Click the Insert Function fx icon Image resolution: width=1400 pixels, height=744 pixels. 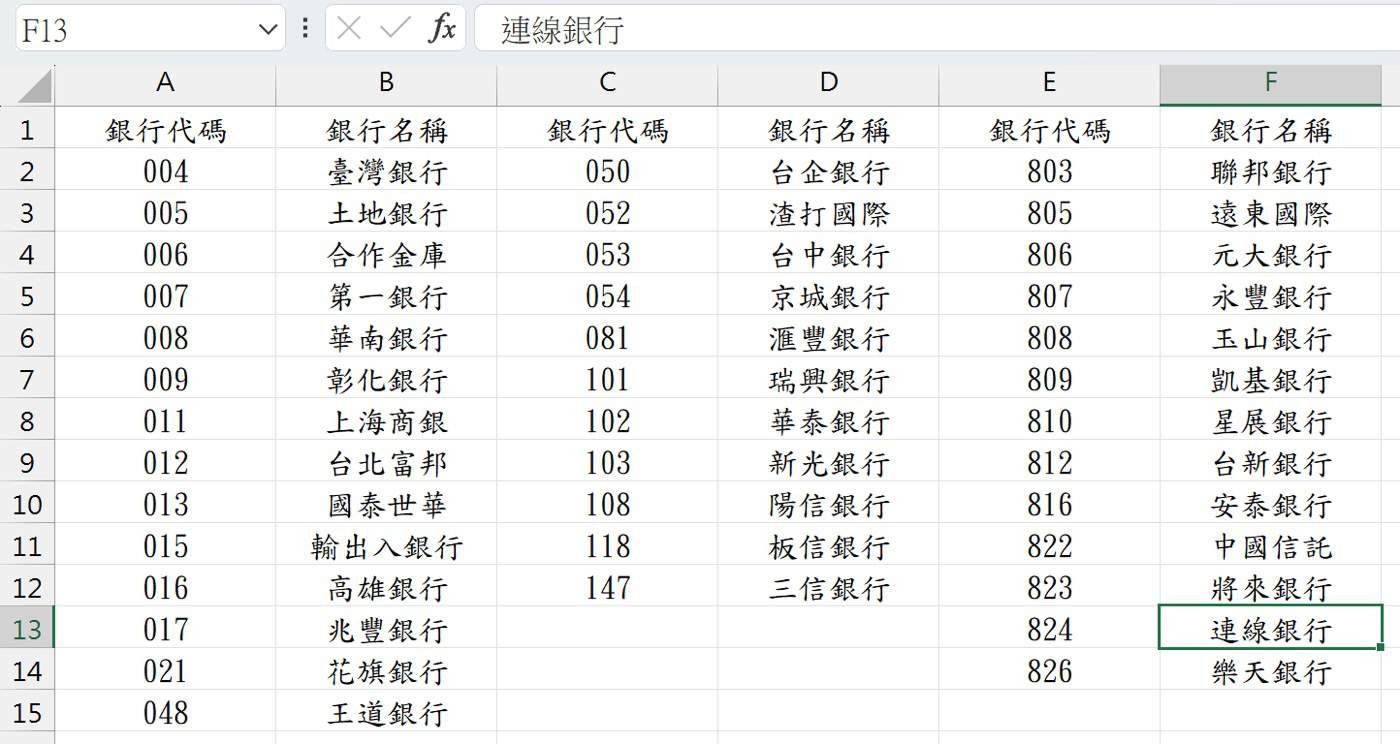point(441,29)
